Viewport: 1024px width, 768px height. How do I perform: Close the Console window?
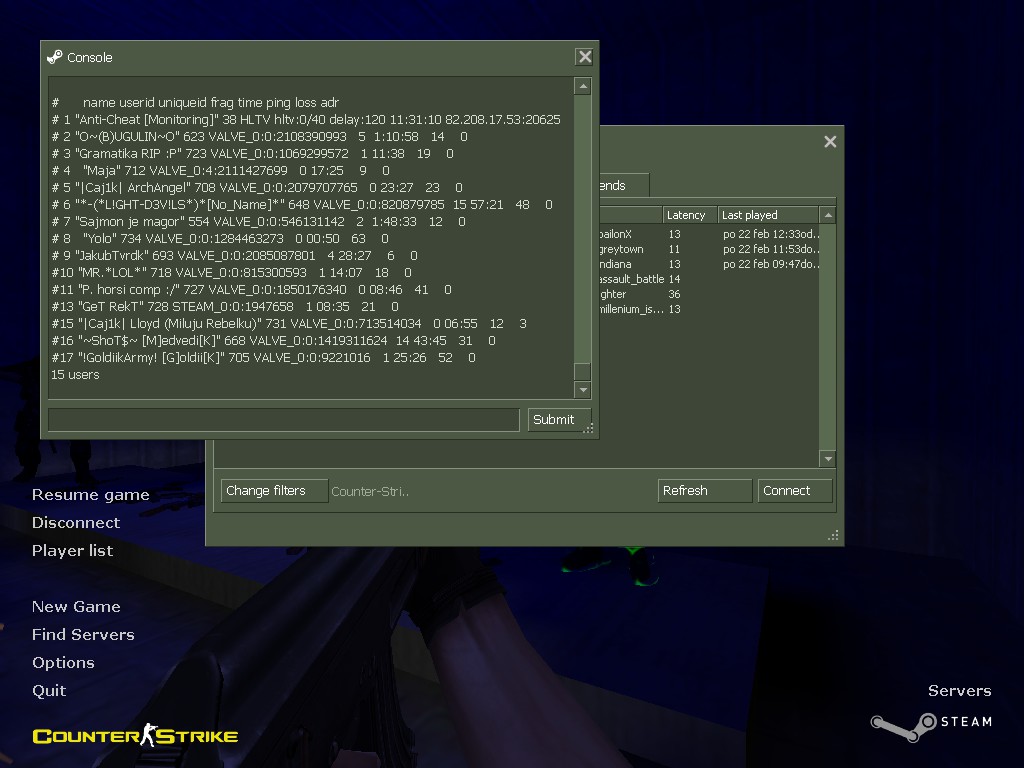point(584,57)
